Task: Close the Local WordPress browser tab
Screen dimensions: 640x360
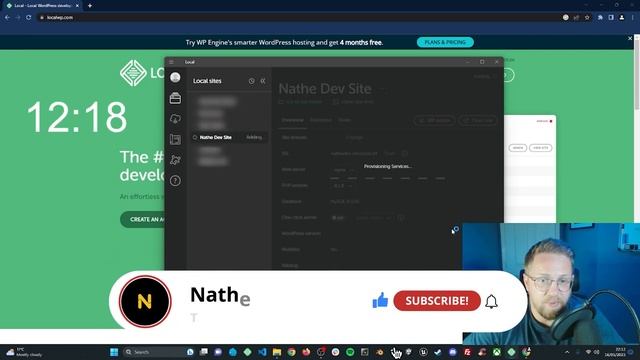Action: tap(77, 6)
